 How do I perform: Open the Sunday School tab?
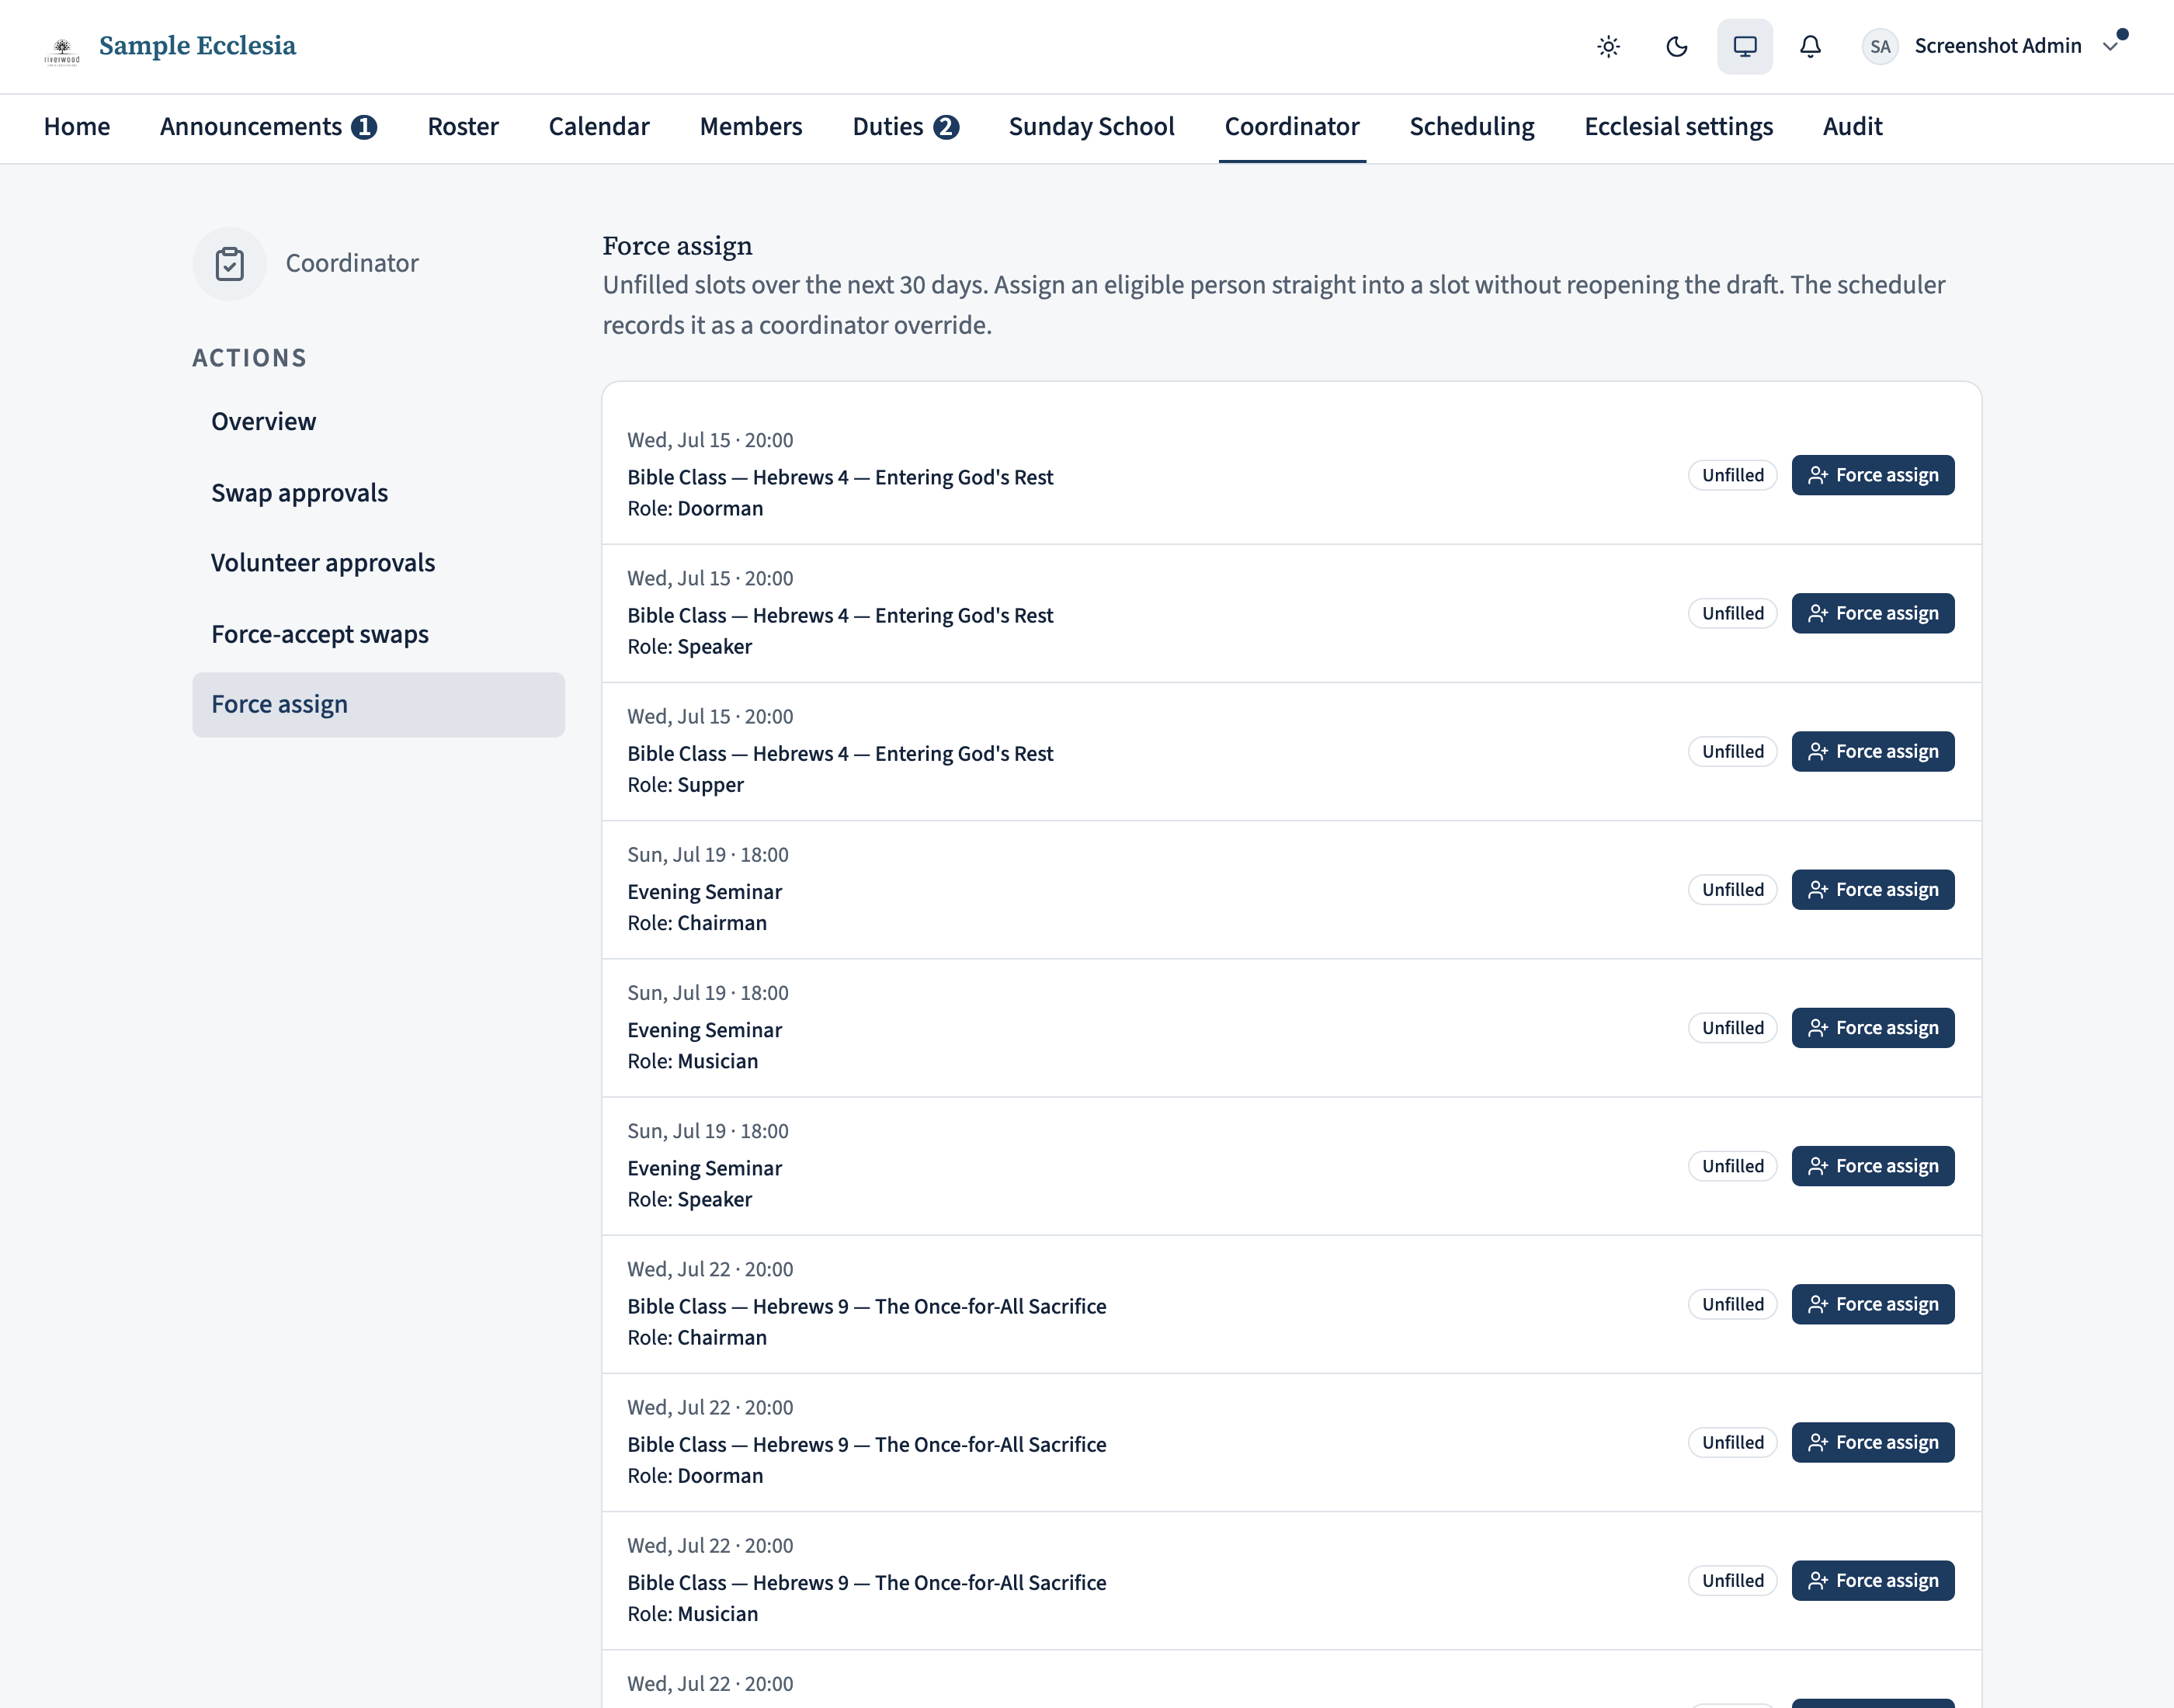tap(1092, 127)
